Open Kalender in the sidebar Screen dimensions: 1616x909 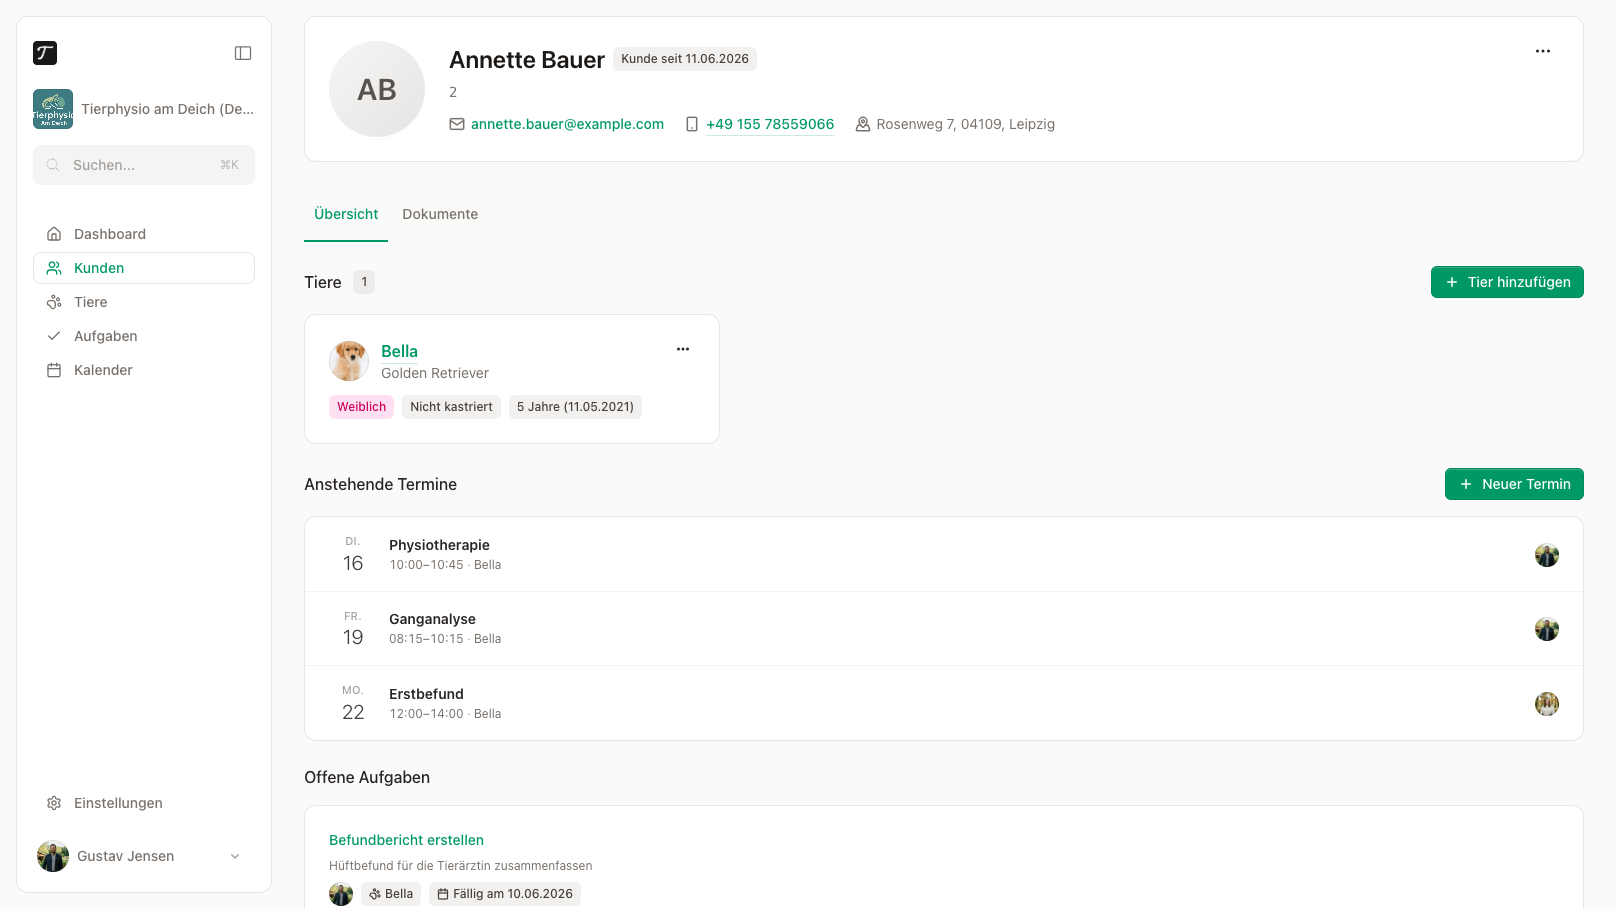tap(144, 370)
